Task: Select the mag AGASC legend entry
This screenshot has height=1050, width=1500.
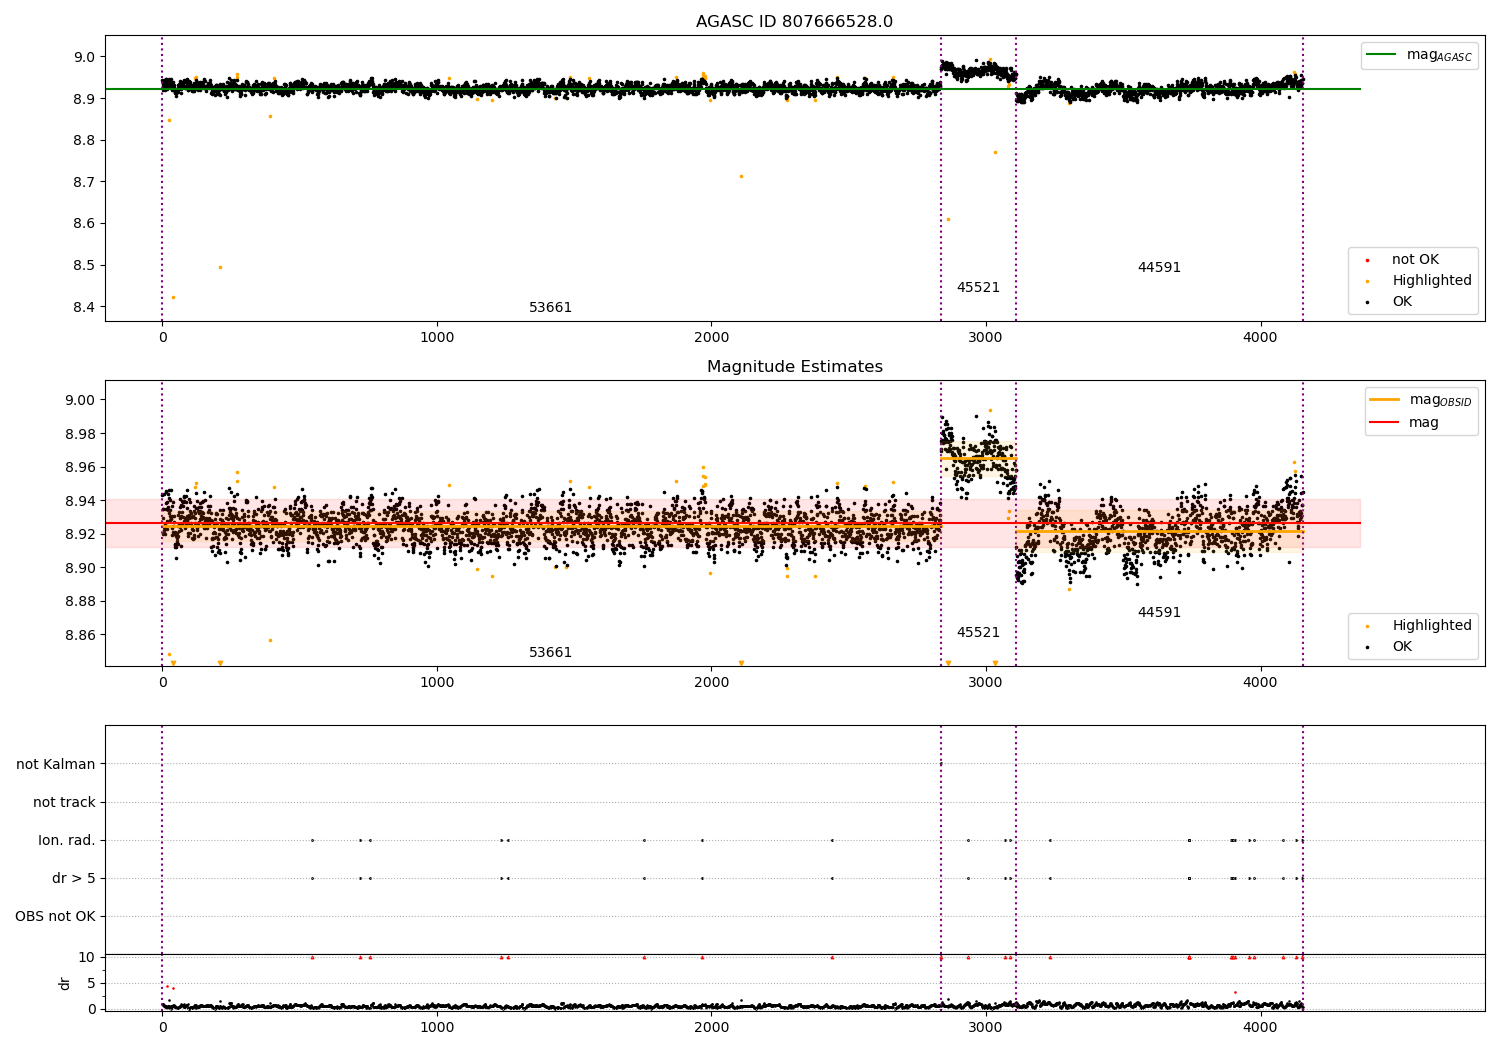Action: pos(1420,55)
